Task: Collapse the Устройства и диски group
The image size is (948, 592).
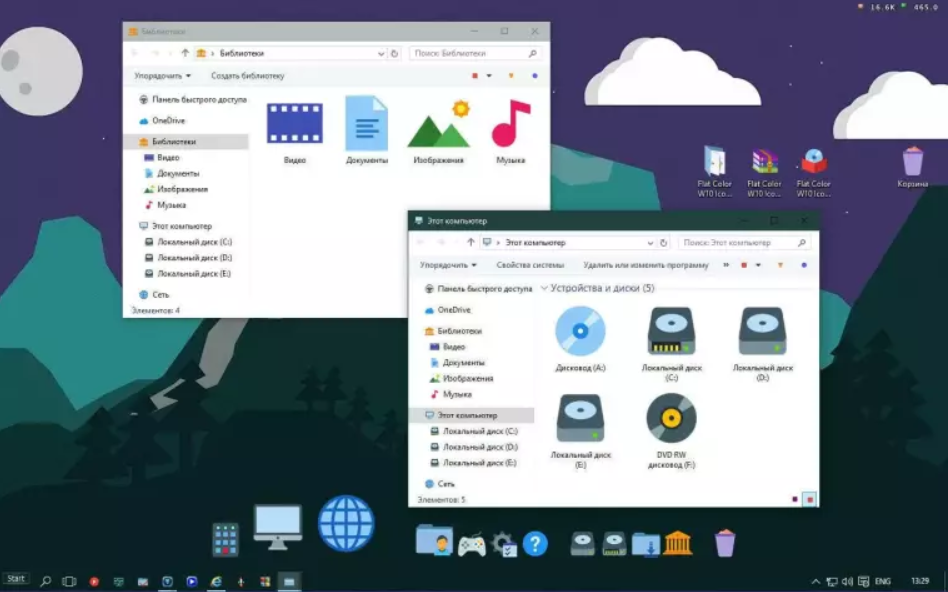Action: (544, 288)
